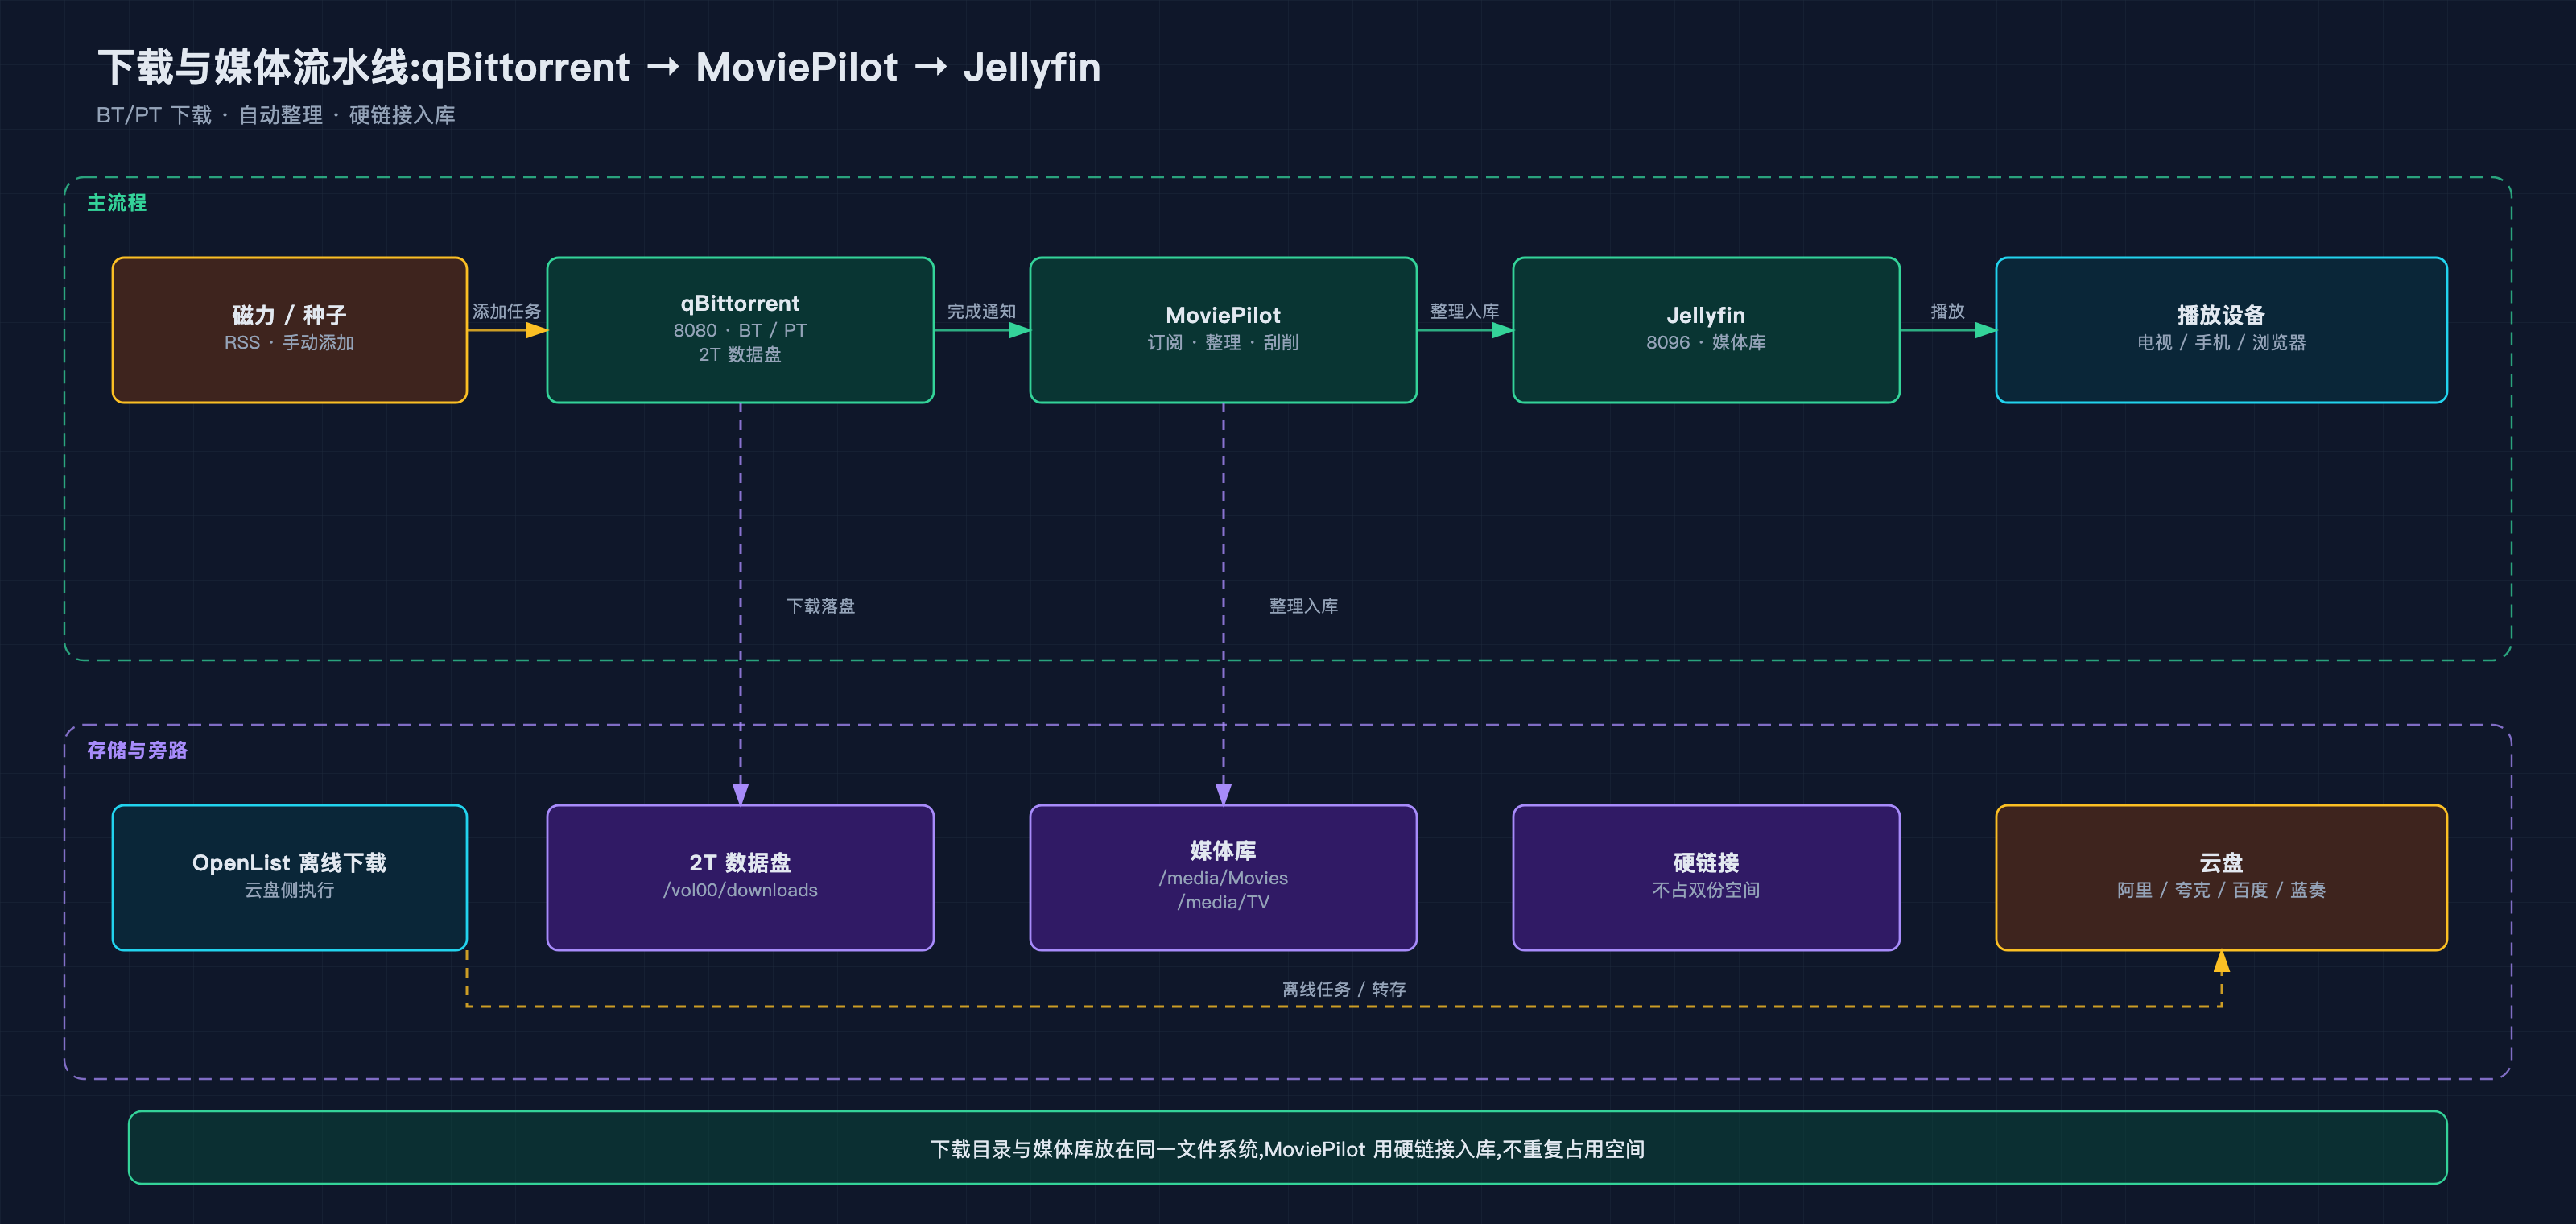Viewport: 2576px width, 1224px height.
Task: Click the 添加任务 arrow label
Action: pyautogui.click(x=506, y=311)
